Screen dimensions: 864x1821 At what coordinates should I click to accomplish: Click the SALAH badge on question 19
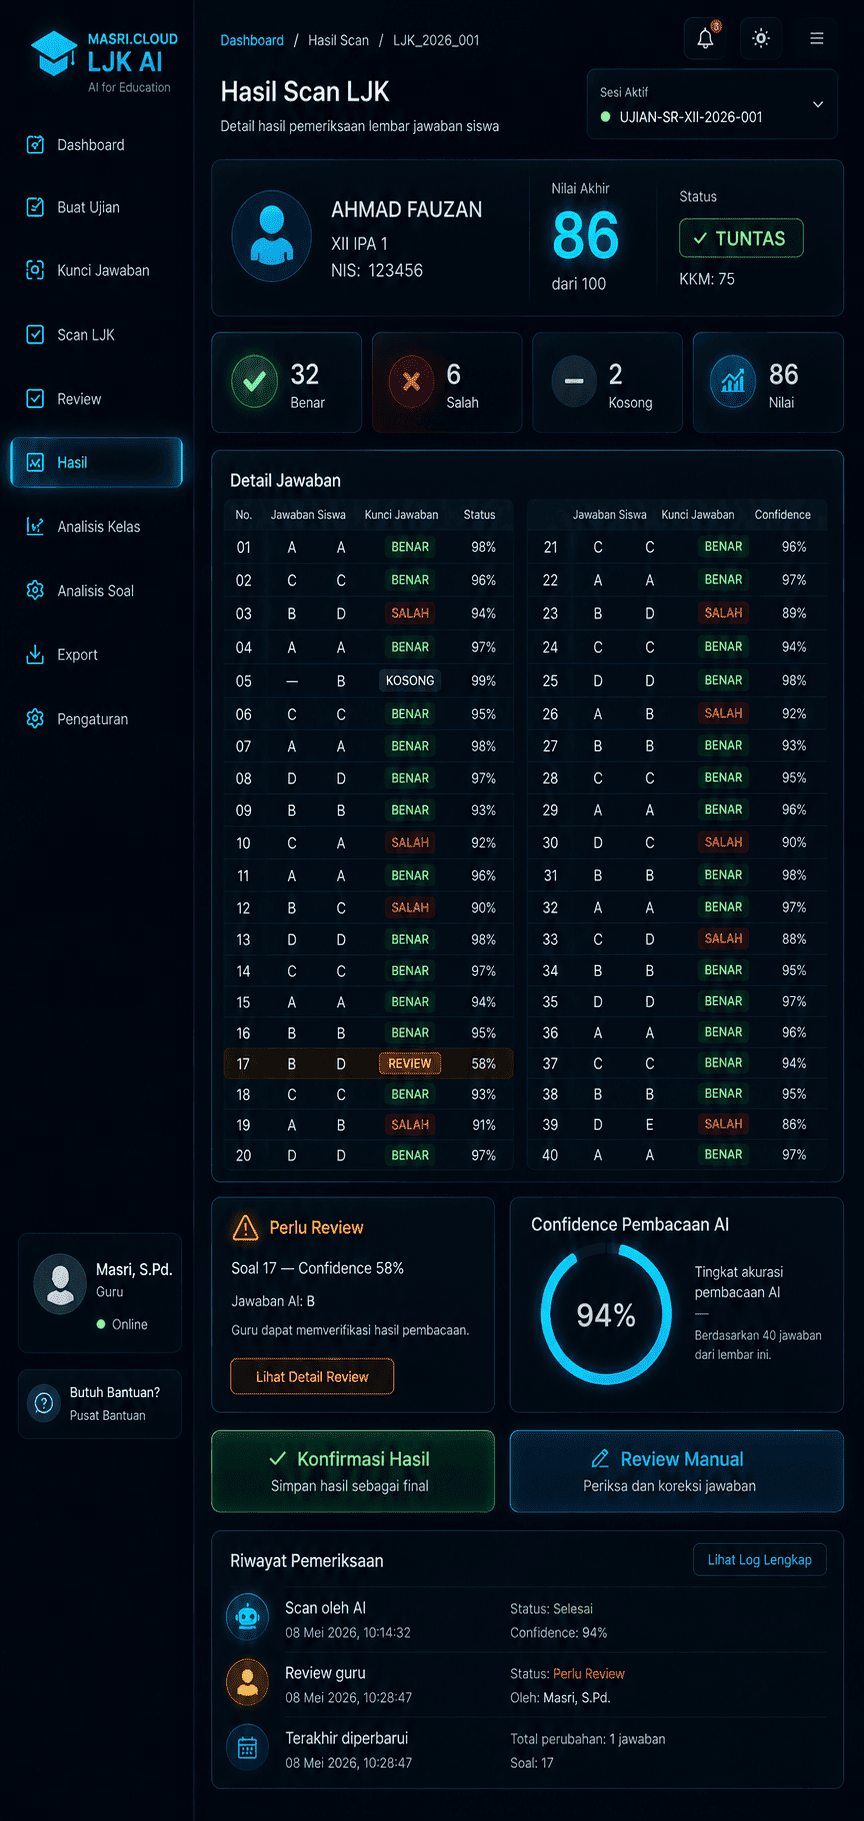410,1124
